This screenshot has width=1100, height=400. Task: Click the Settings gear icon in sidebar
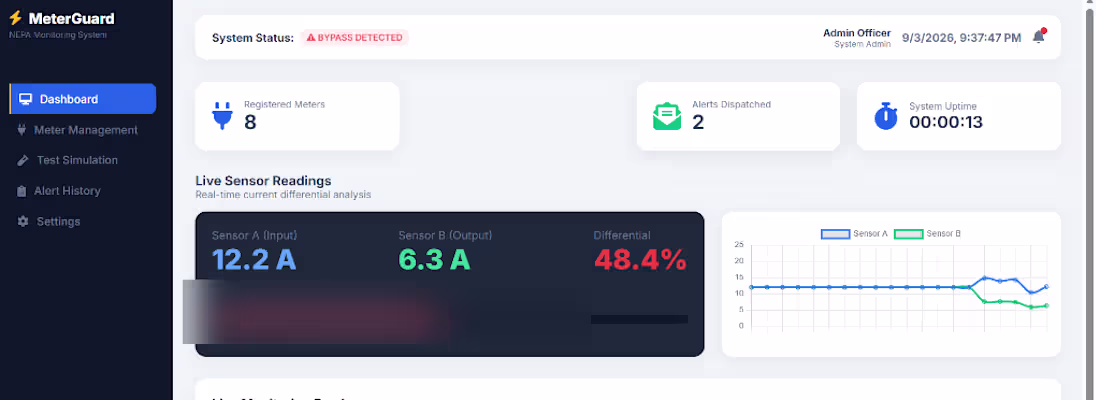coord(23,221)
